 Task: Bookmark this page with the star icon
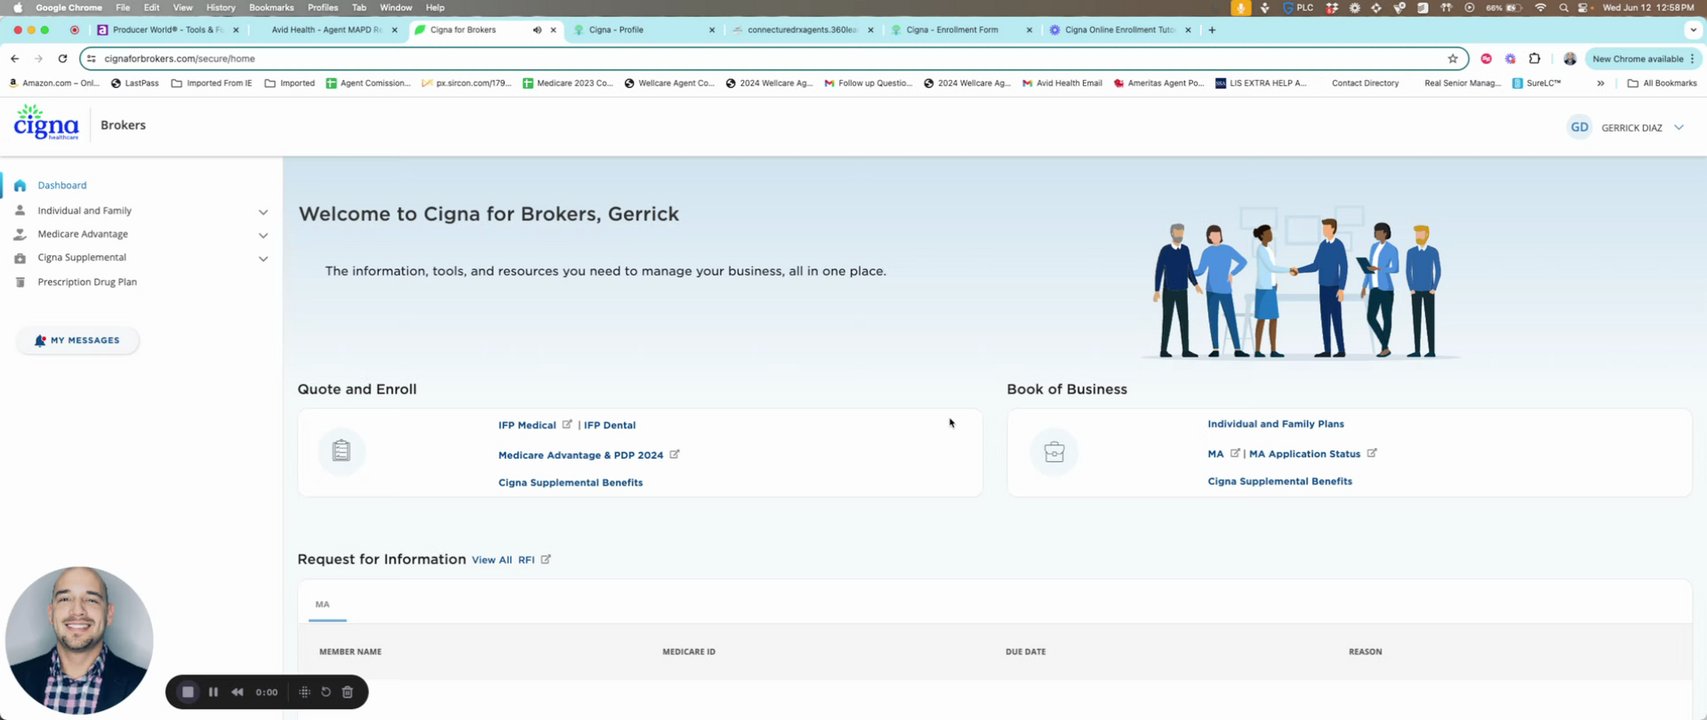click(1453, 59)
